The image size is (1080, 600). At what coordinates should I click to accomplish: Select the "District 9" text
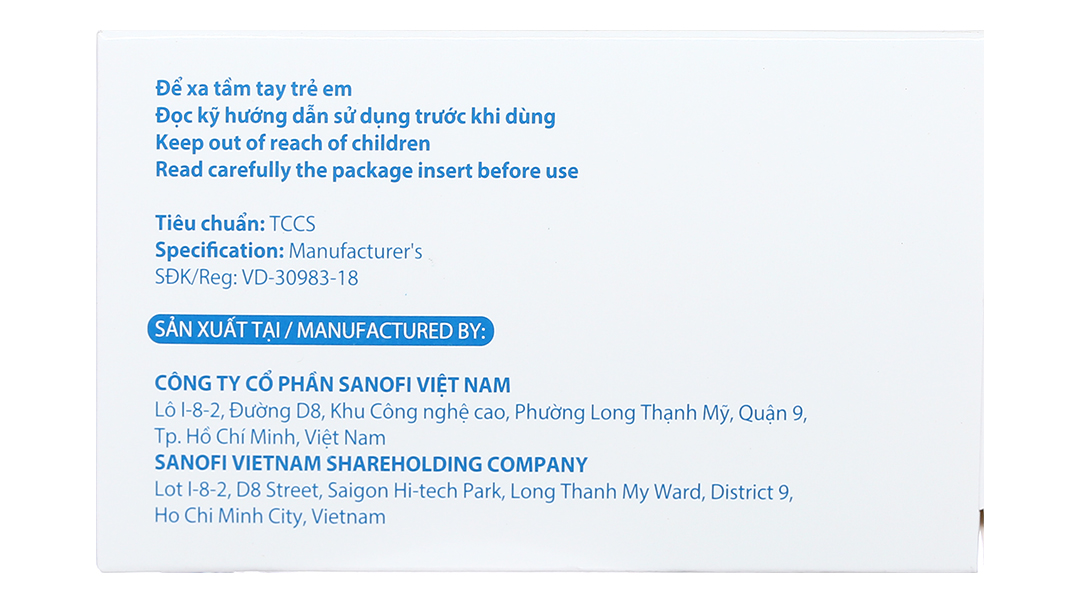(x=754, y=492)
